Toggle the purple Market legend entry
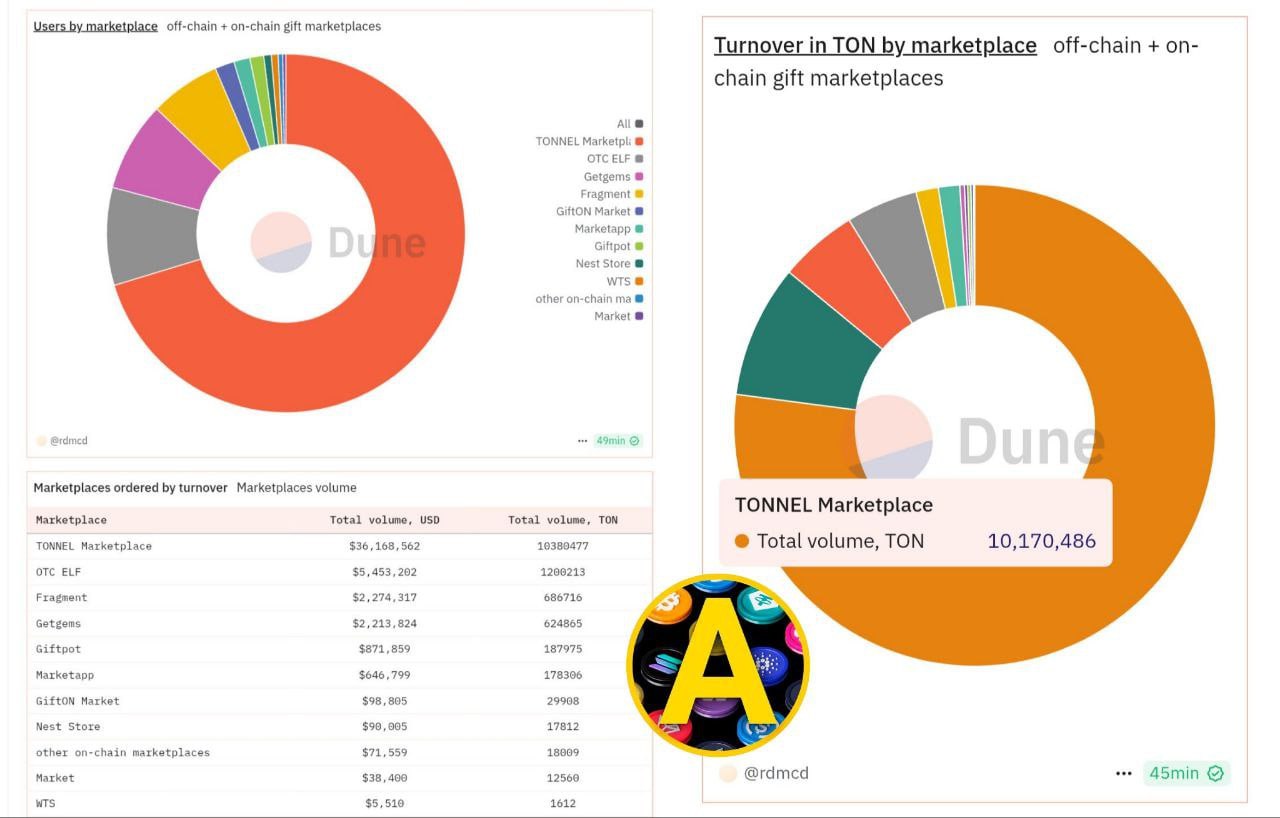Viewport: 1280px width, 818px height. (619, 316)
